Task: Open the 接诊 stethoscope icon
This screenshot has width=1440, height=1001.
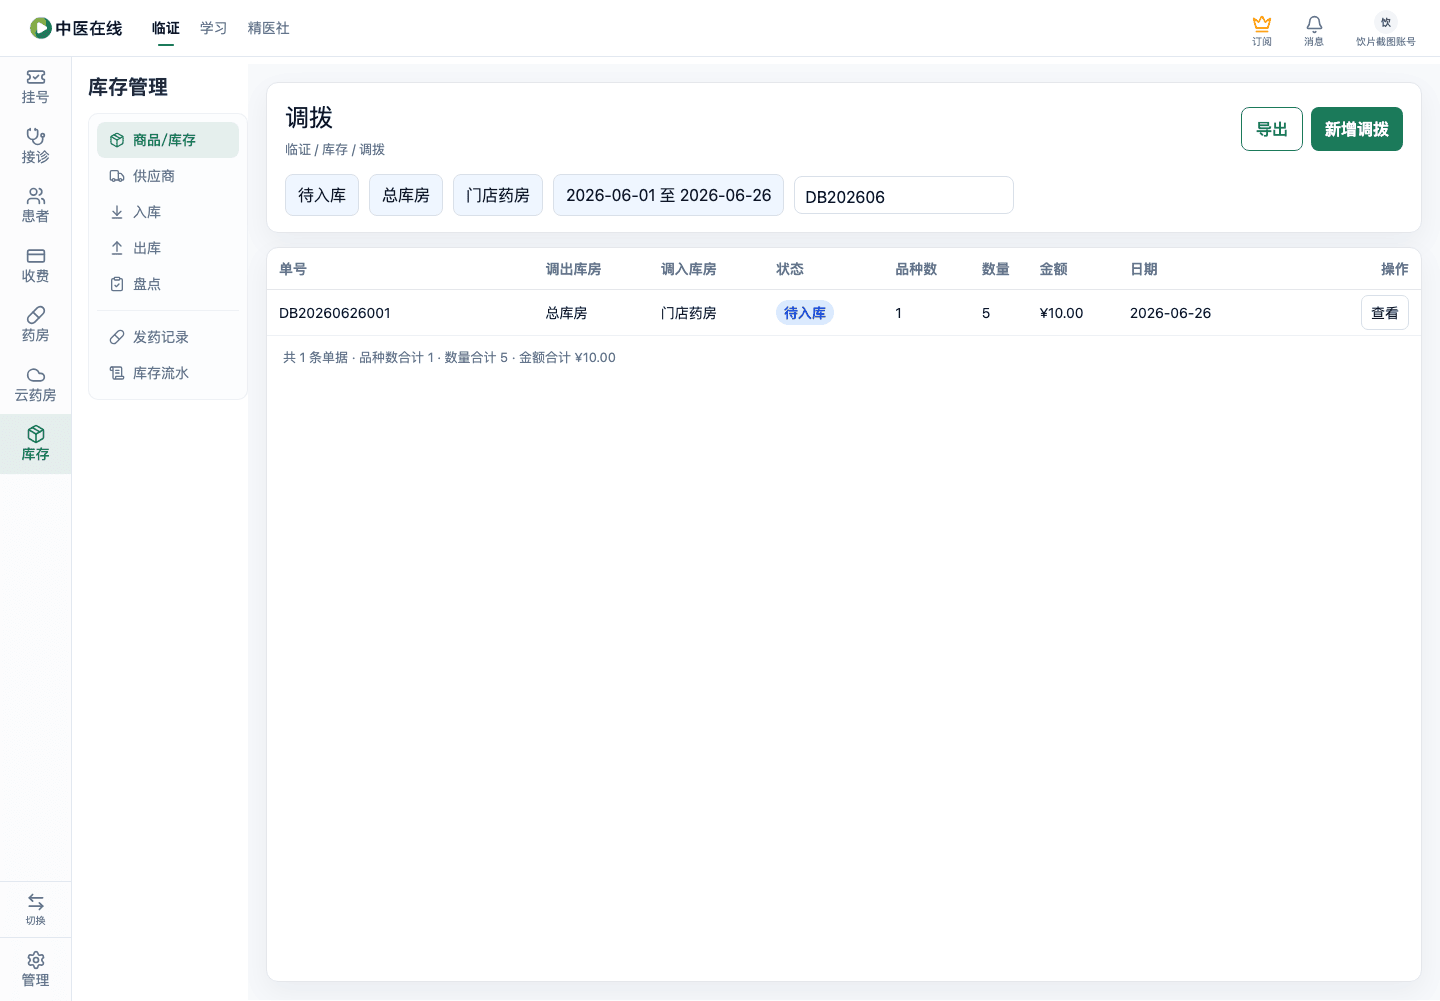Action: pyautogui.click(x=36, y=137)
